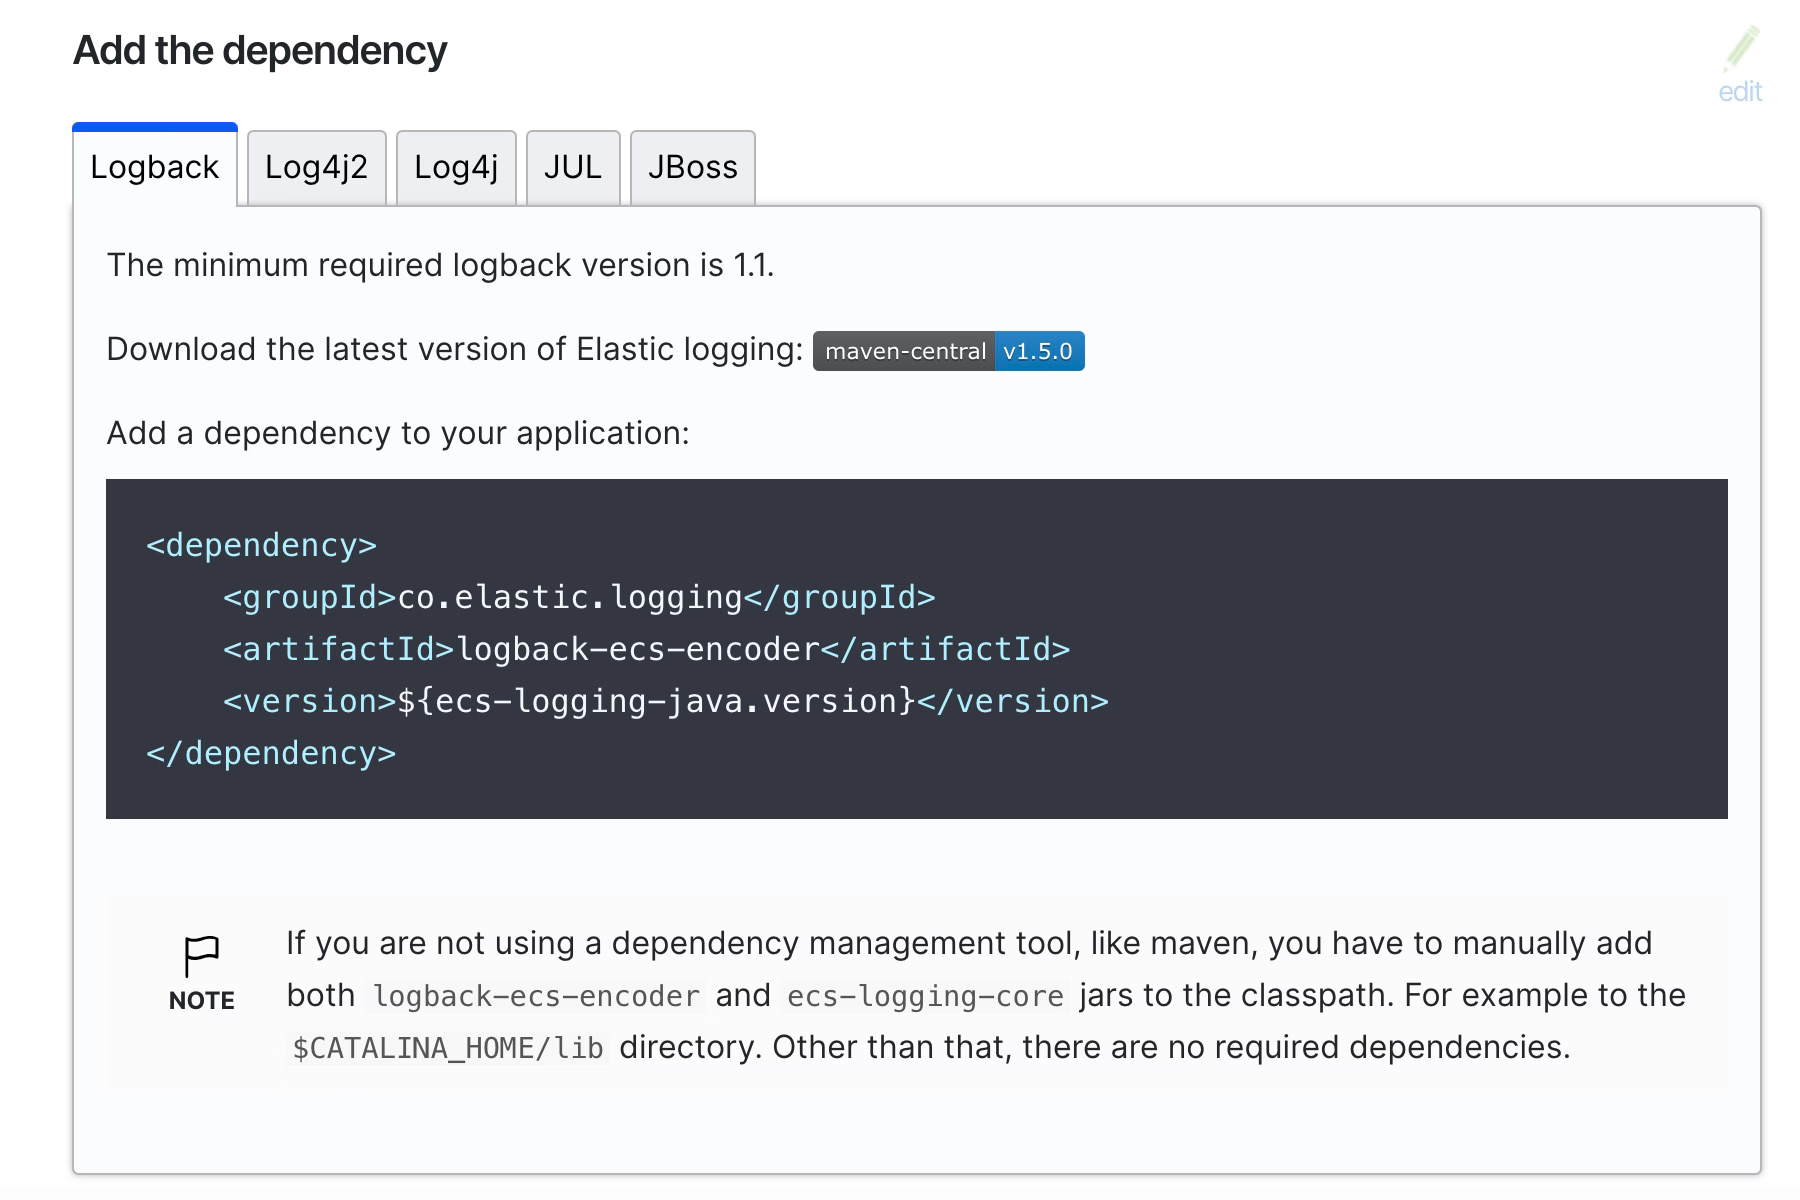Open the JBoss tab

693,167
